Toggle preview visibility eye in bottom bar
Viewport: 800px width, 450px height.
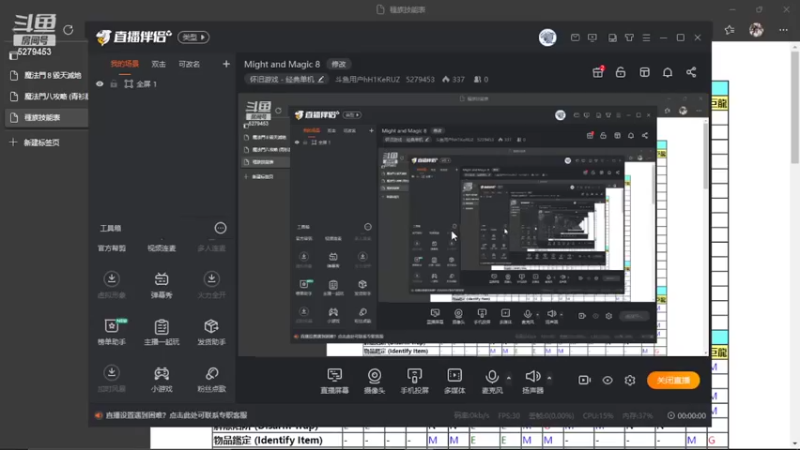(607, 380)
